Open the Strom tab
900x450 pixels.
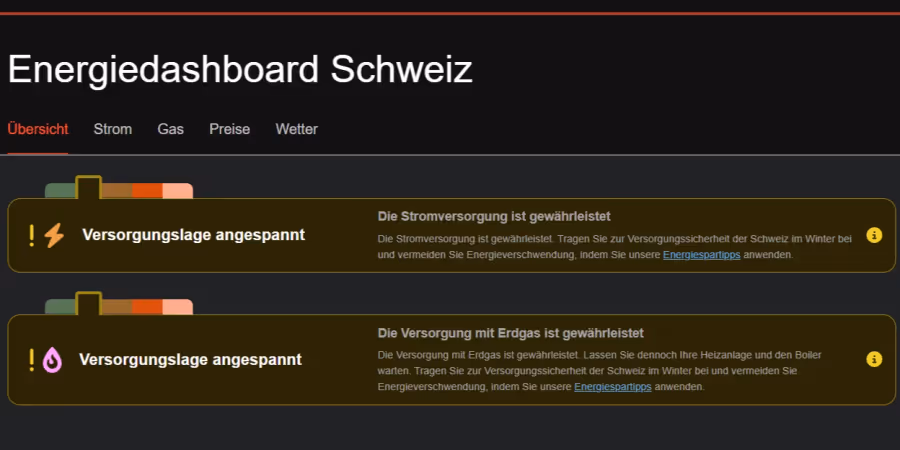(x=112, y=129)
